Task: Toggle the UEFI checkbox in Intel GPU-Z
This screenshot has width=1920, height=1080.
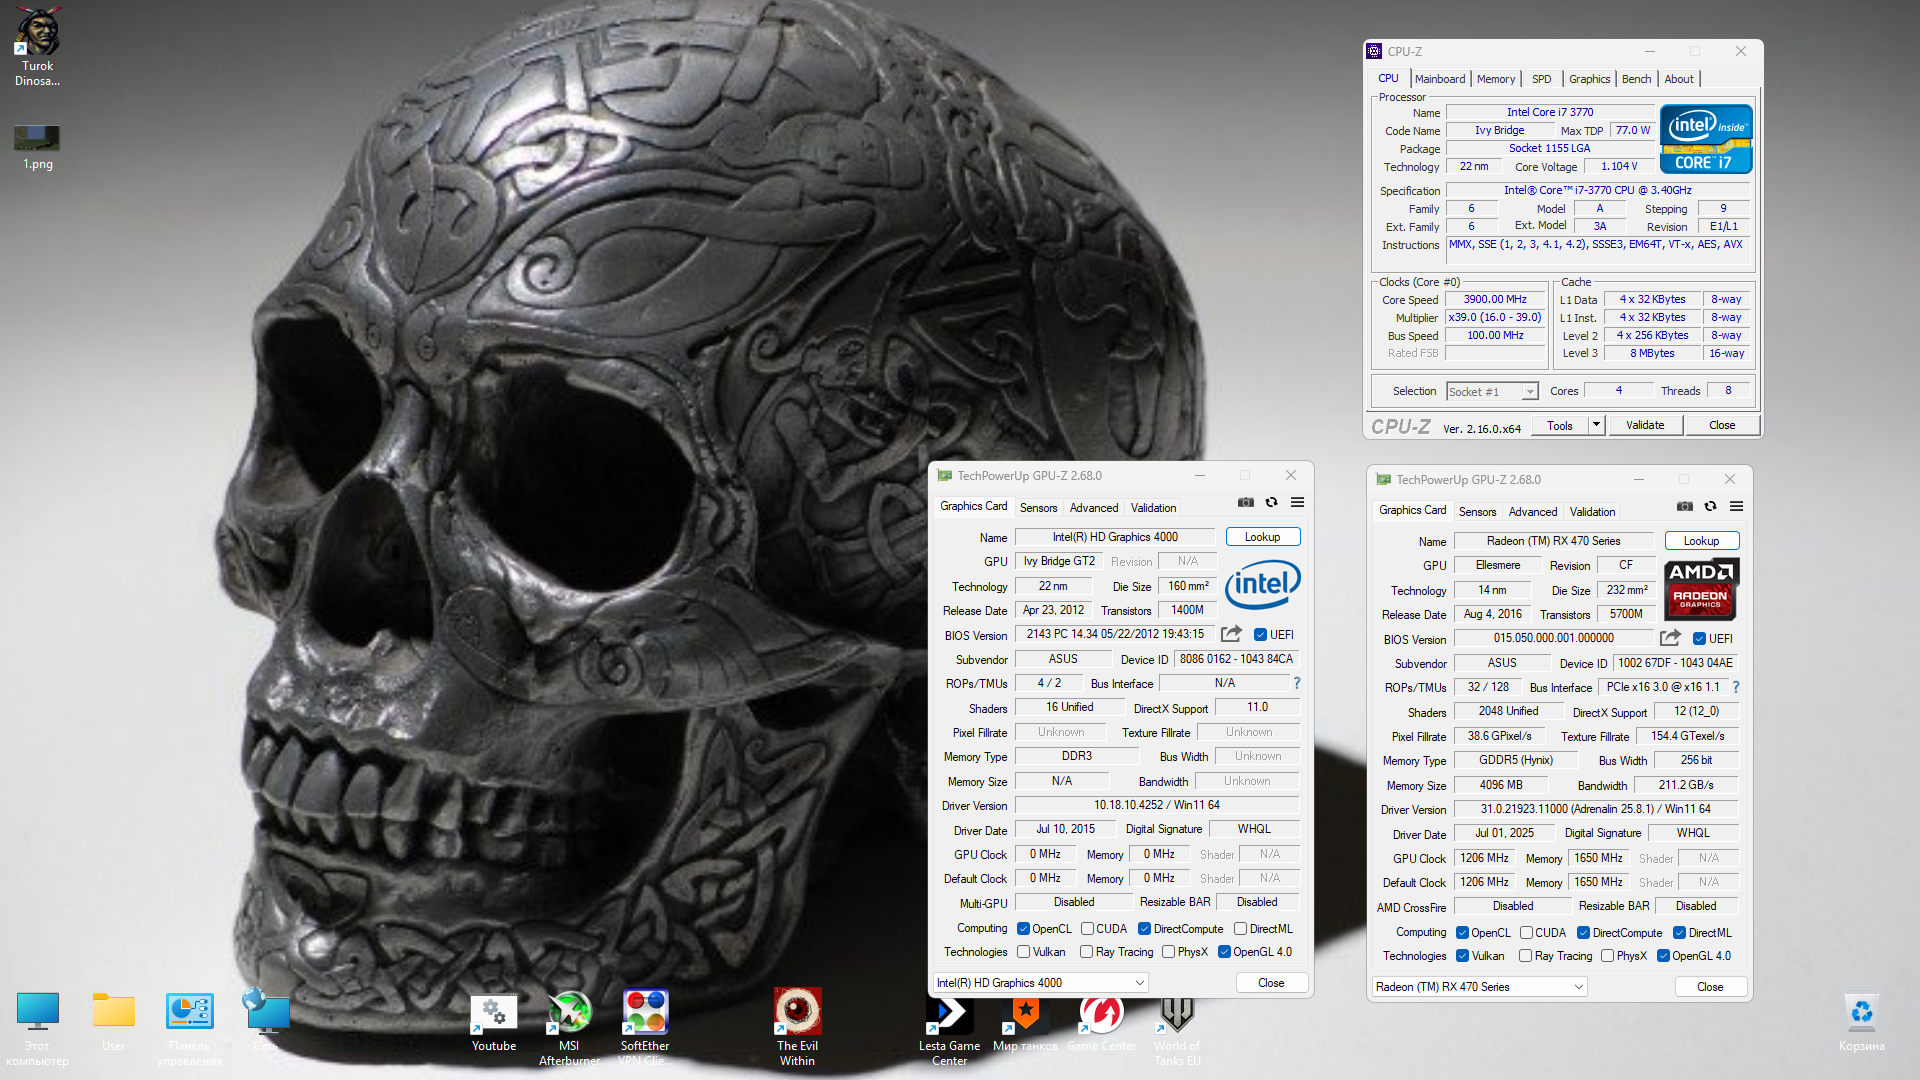Action: 1260,634
